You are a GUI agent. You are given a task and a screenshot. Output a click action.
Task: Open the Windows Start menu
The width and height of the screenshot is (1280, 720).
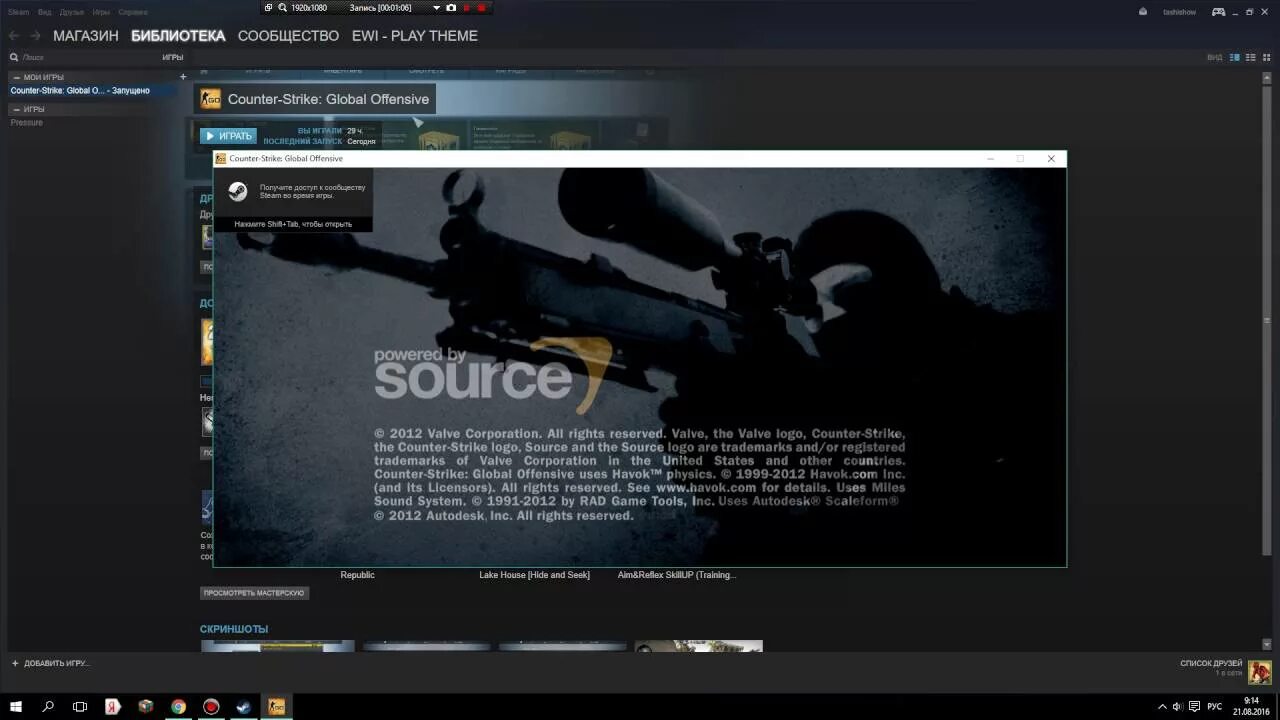click(16, 706)
